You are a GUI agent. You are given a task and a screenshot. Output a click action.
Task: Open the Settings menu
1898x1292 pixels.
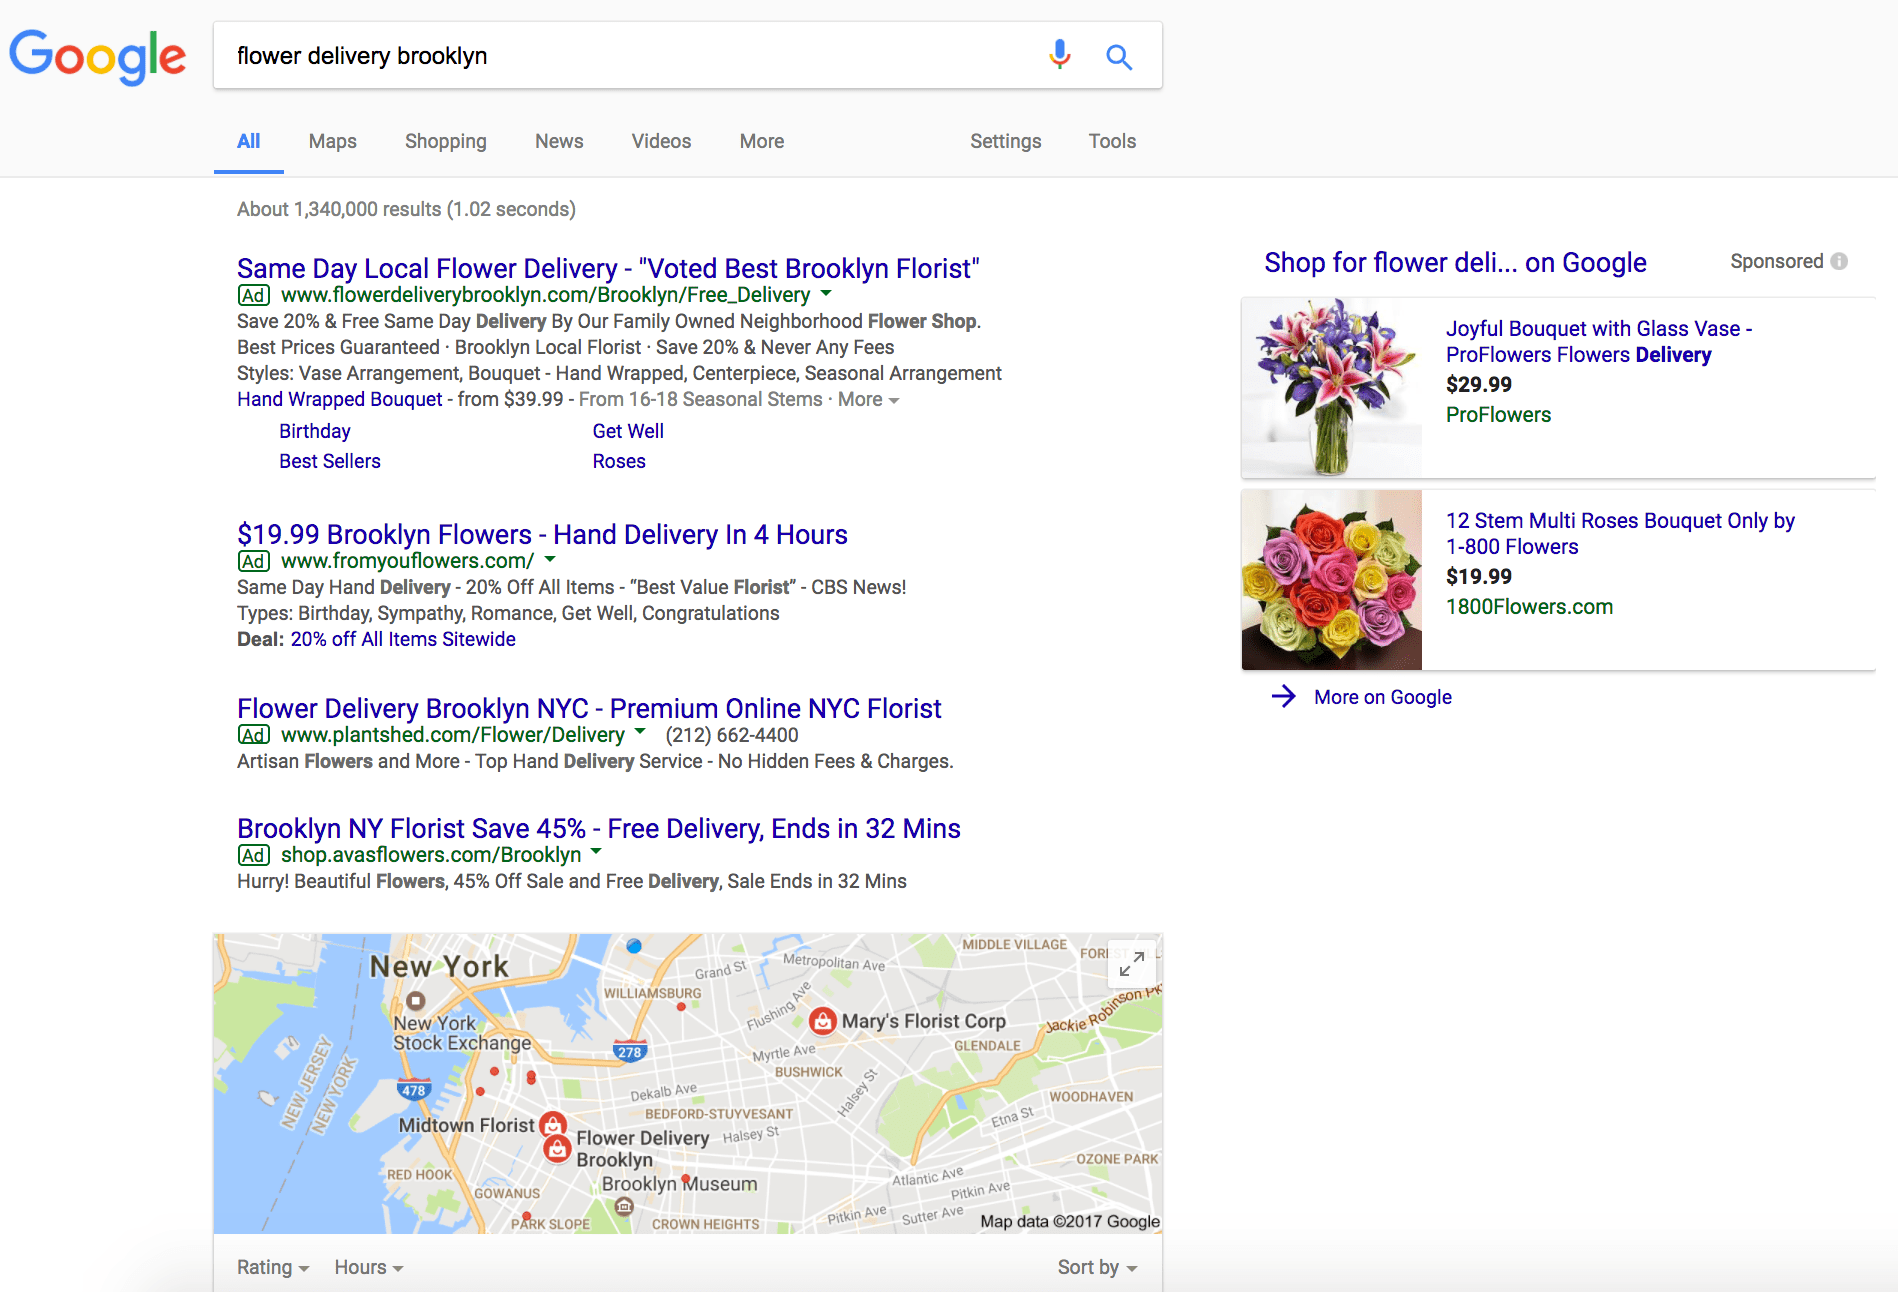point(1005,141)
